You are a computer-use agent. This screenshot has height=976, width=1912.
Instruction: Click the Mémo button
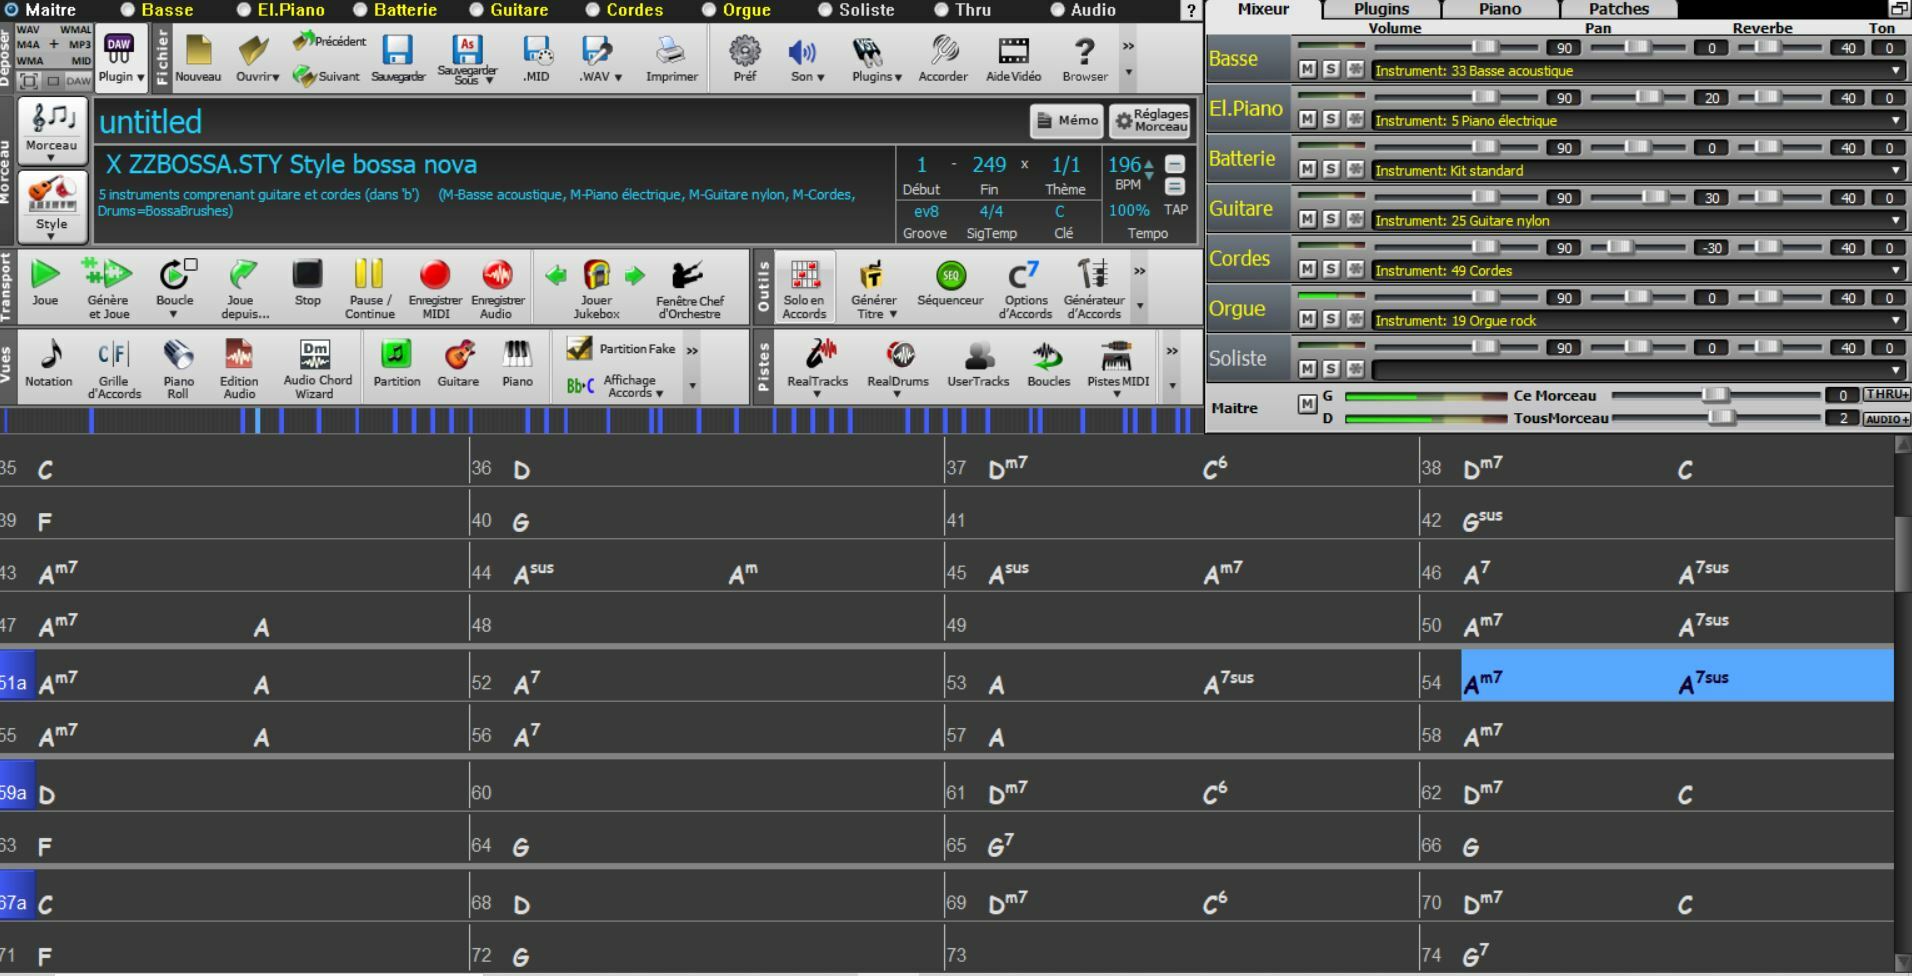click(1067, 121)
